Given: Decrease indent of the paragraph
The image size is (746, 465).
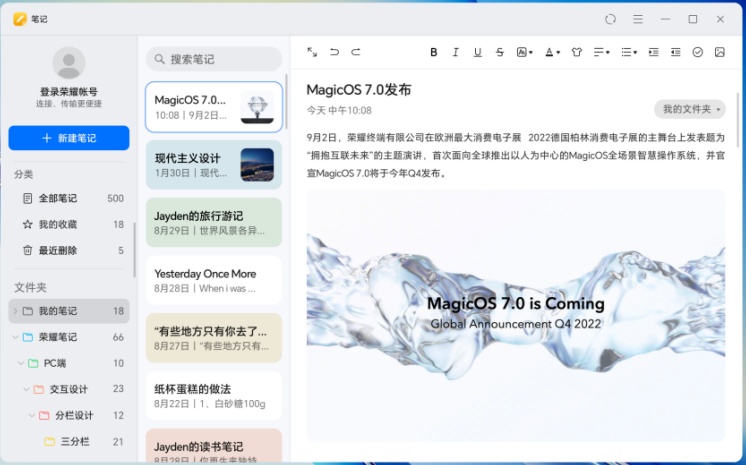Looking at the screenshot, I should point(676,52).
